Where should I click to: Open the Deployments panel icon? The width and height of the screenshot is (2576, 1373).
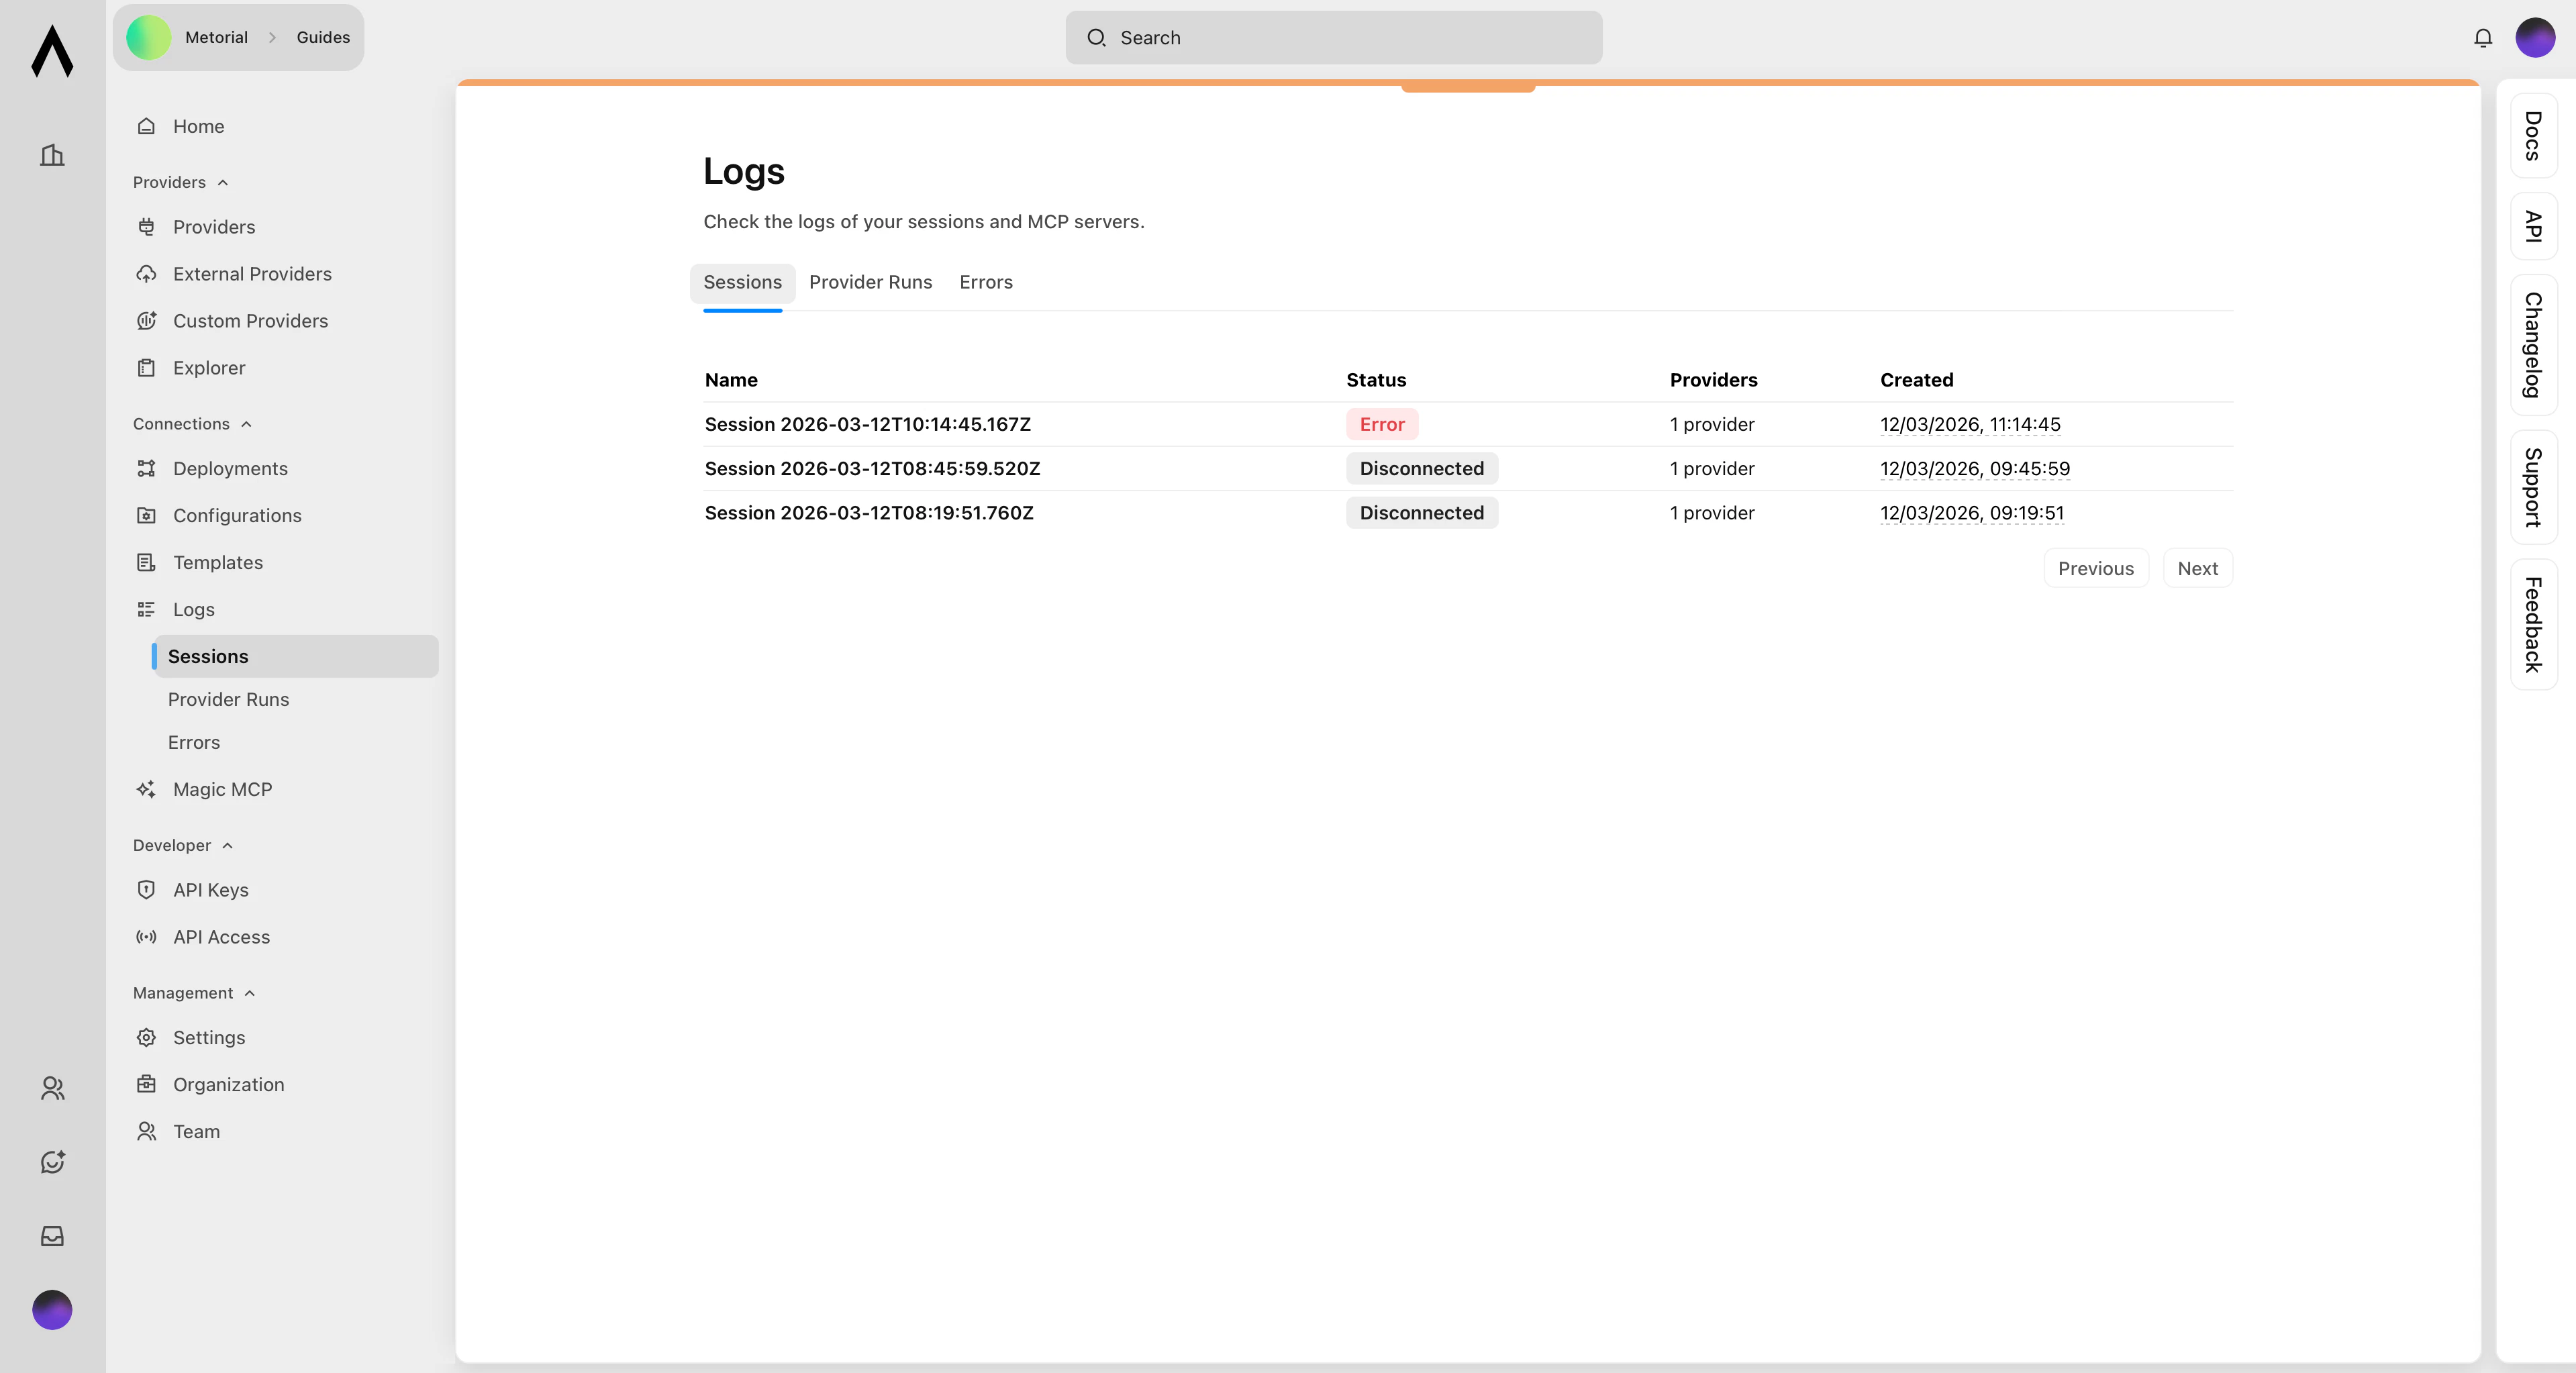point(146,468)
